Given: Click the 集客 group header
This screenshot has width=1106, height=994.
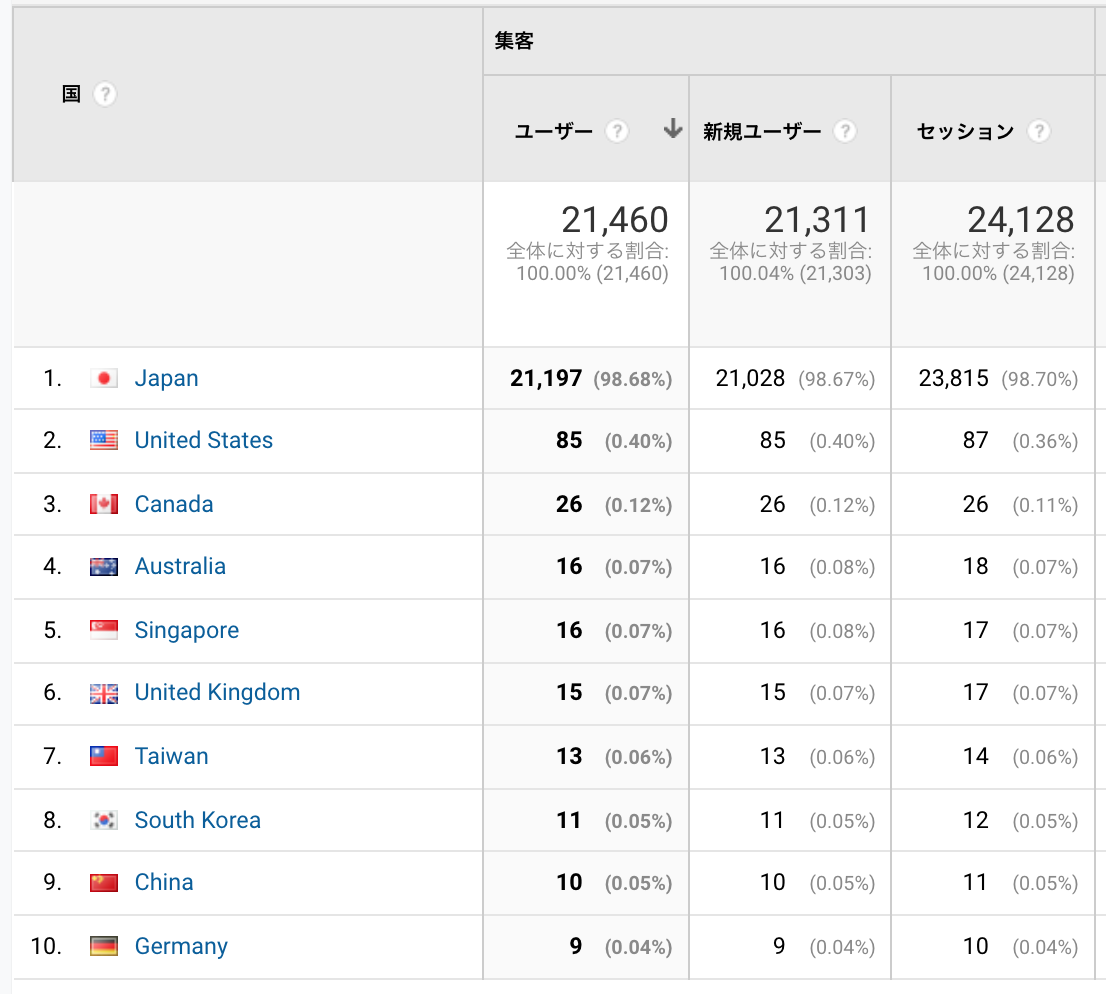Looking at the screenshot, I should [x=514, y=41].
